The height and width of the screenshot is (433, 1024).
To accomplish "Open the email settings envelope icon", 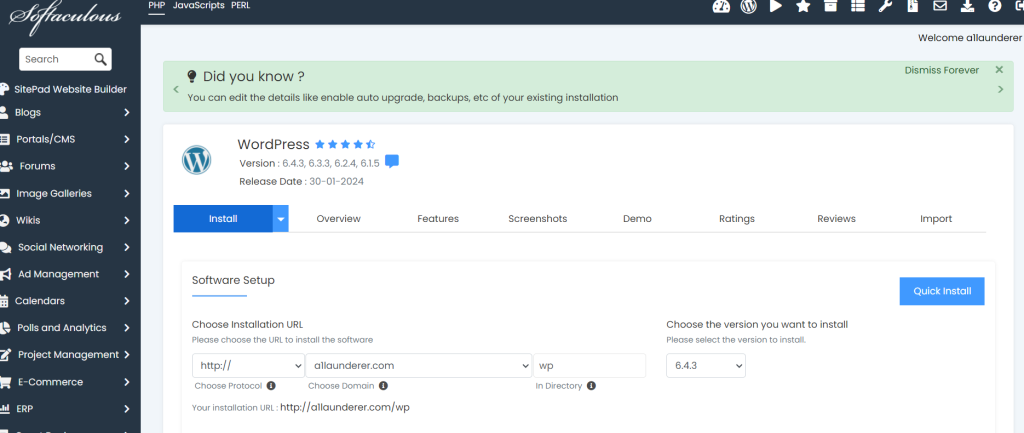I will 940,7.
